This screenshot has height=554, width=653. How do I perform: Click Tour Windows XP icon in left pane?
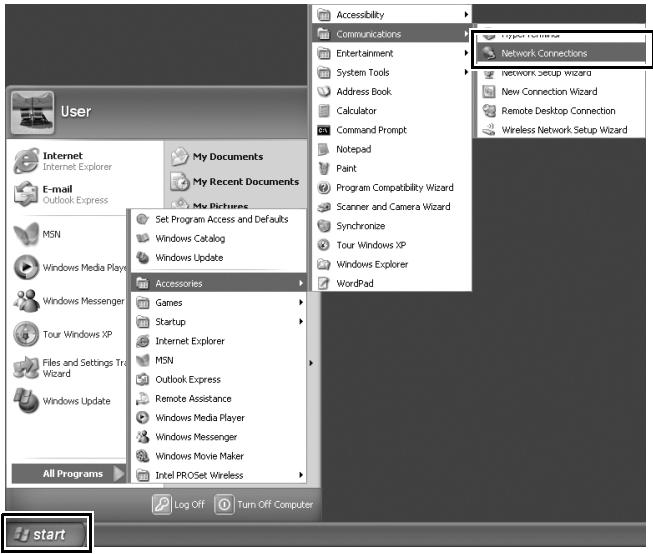point(26,334)
